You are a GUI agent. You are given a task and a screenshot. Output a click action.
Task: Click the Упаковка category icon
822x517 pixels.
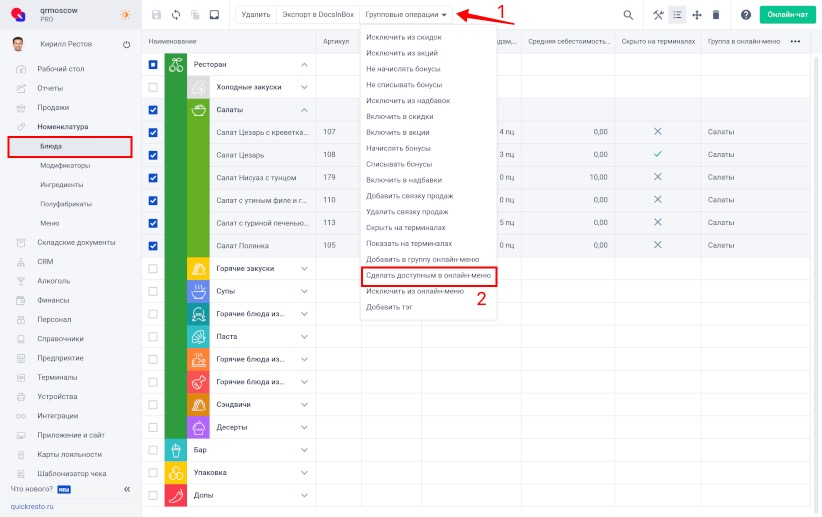click(x=176, y=472)
